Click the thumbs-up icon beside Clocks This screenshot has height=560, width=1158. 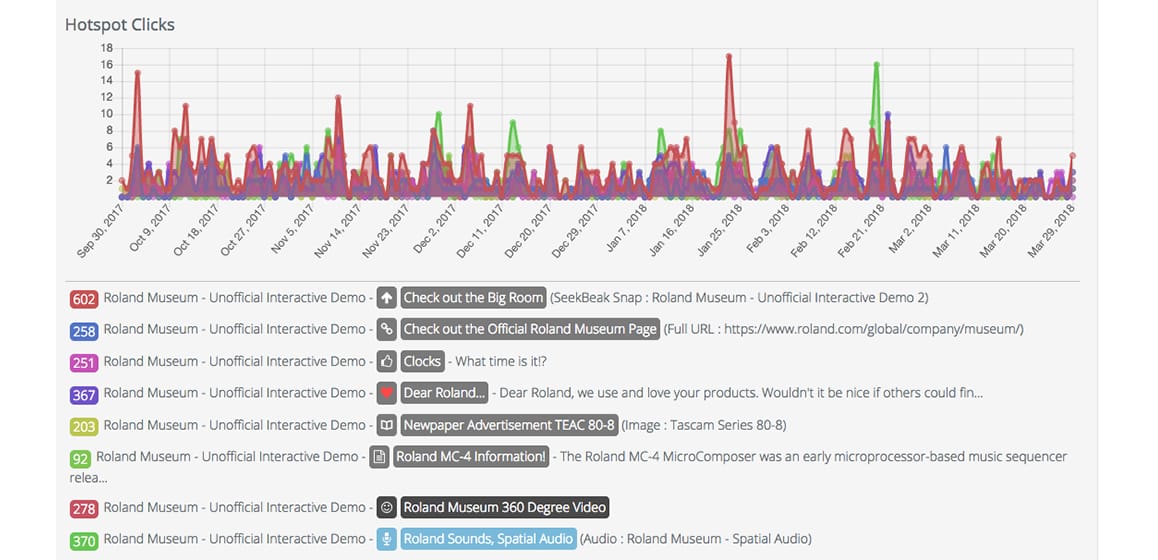tap(387, 361)
